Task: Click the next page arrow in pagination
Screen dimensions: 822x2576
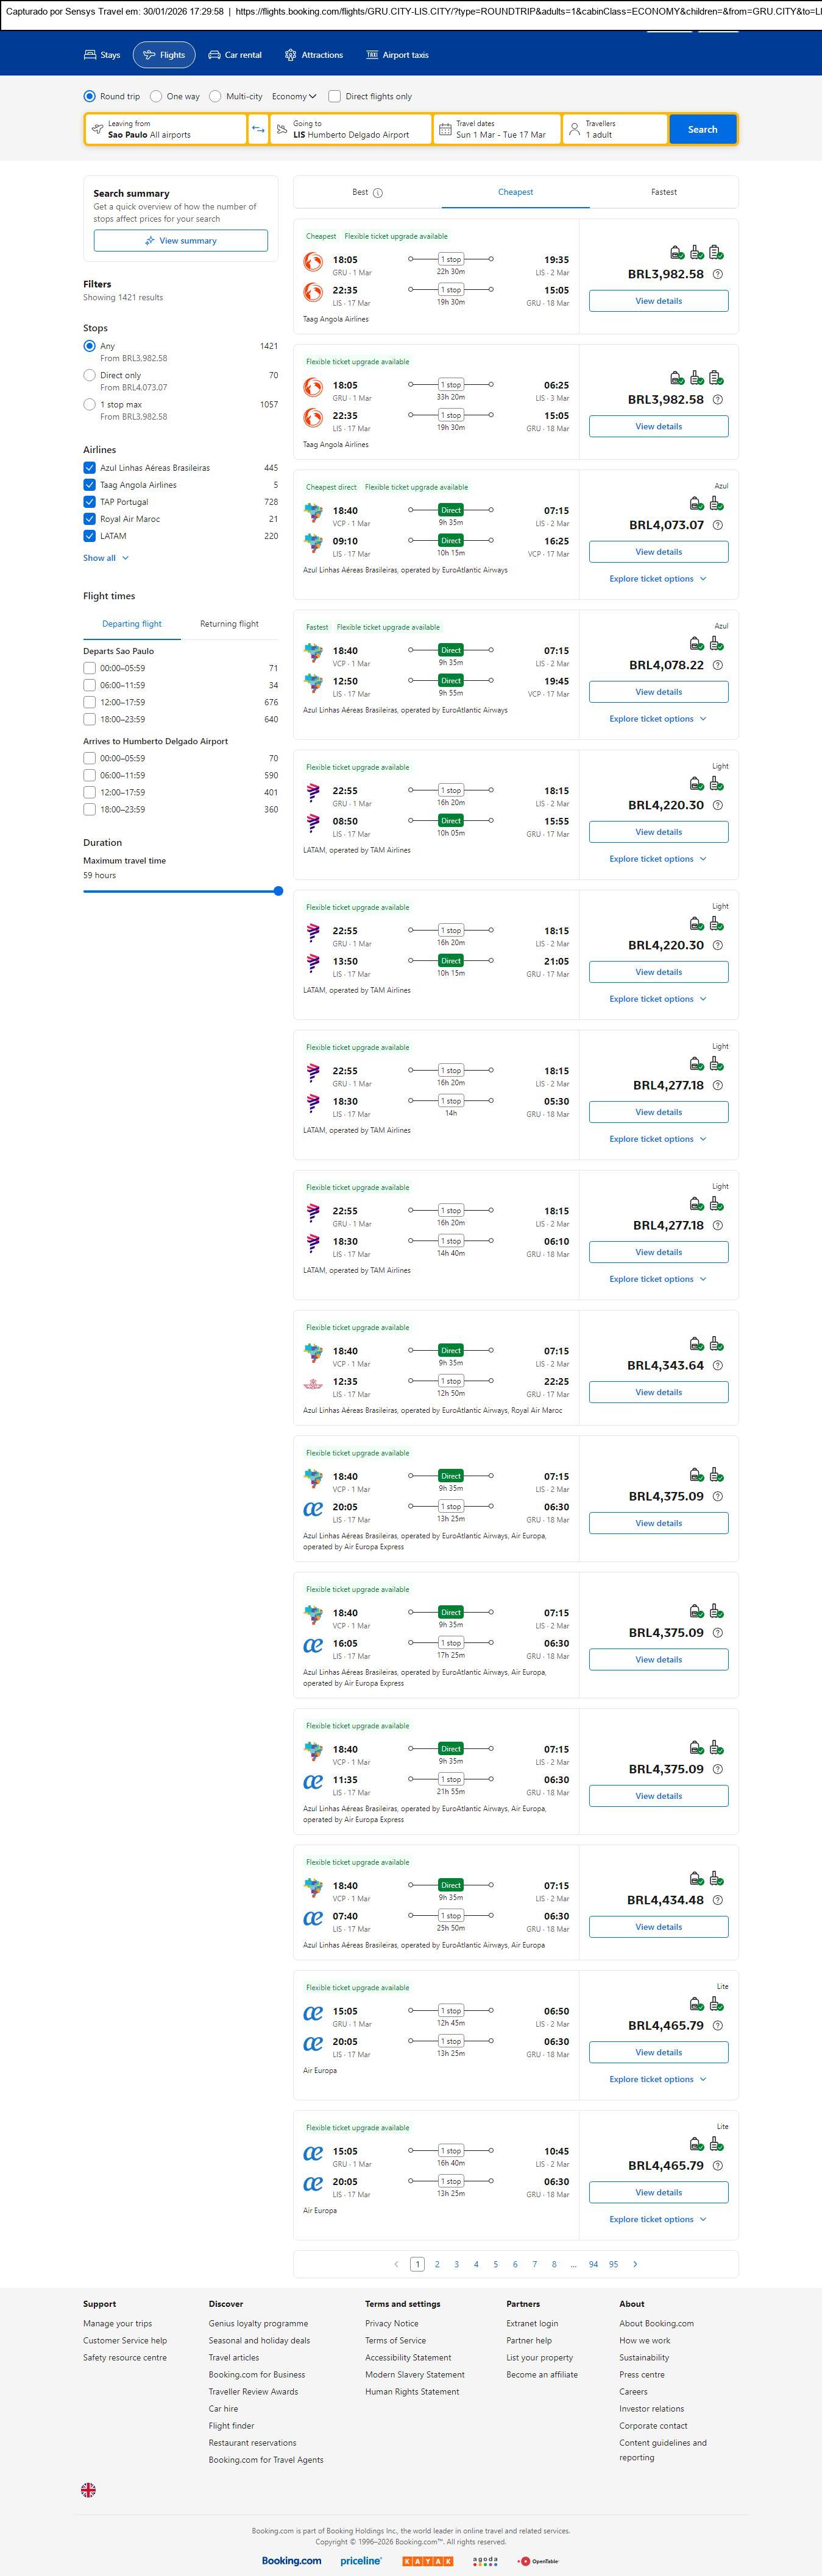Action: (x=635, y=2264)
